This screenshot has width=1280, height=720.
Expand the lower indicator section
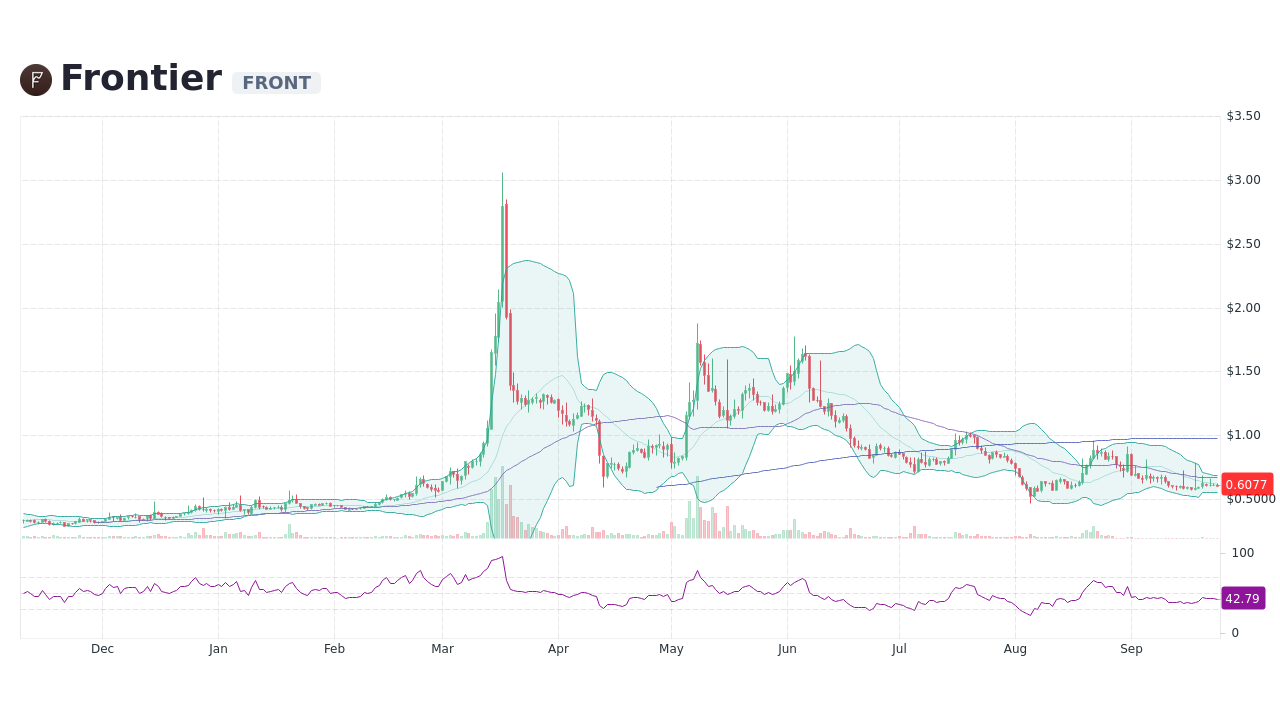click(620, 590)
